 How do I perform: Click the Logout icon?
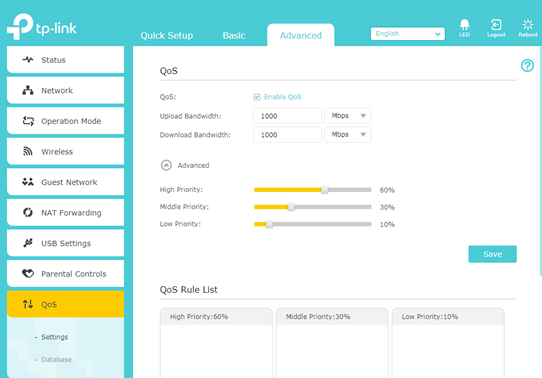(x=496, y=25)
